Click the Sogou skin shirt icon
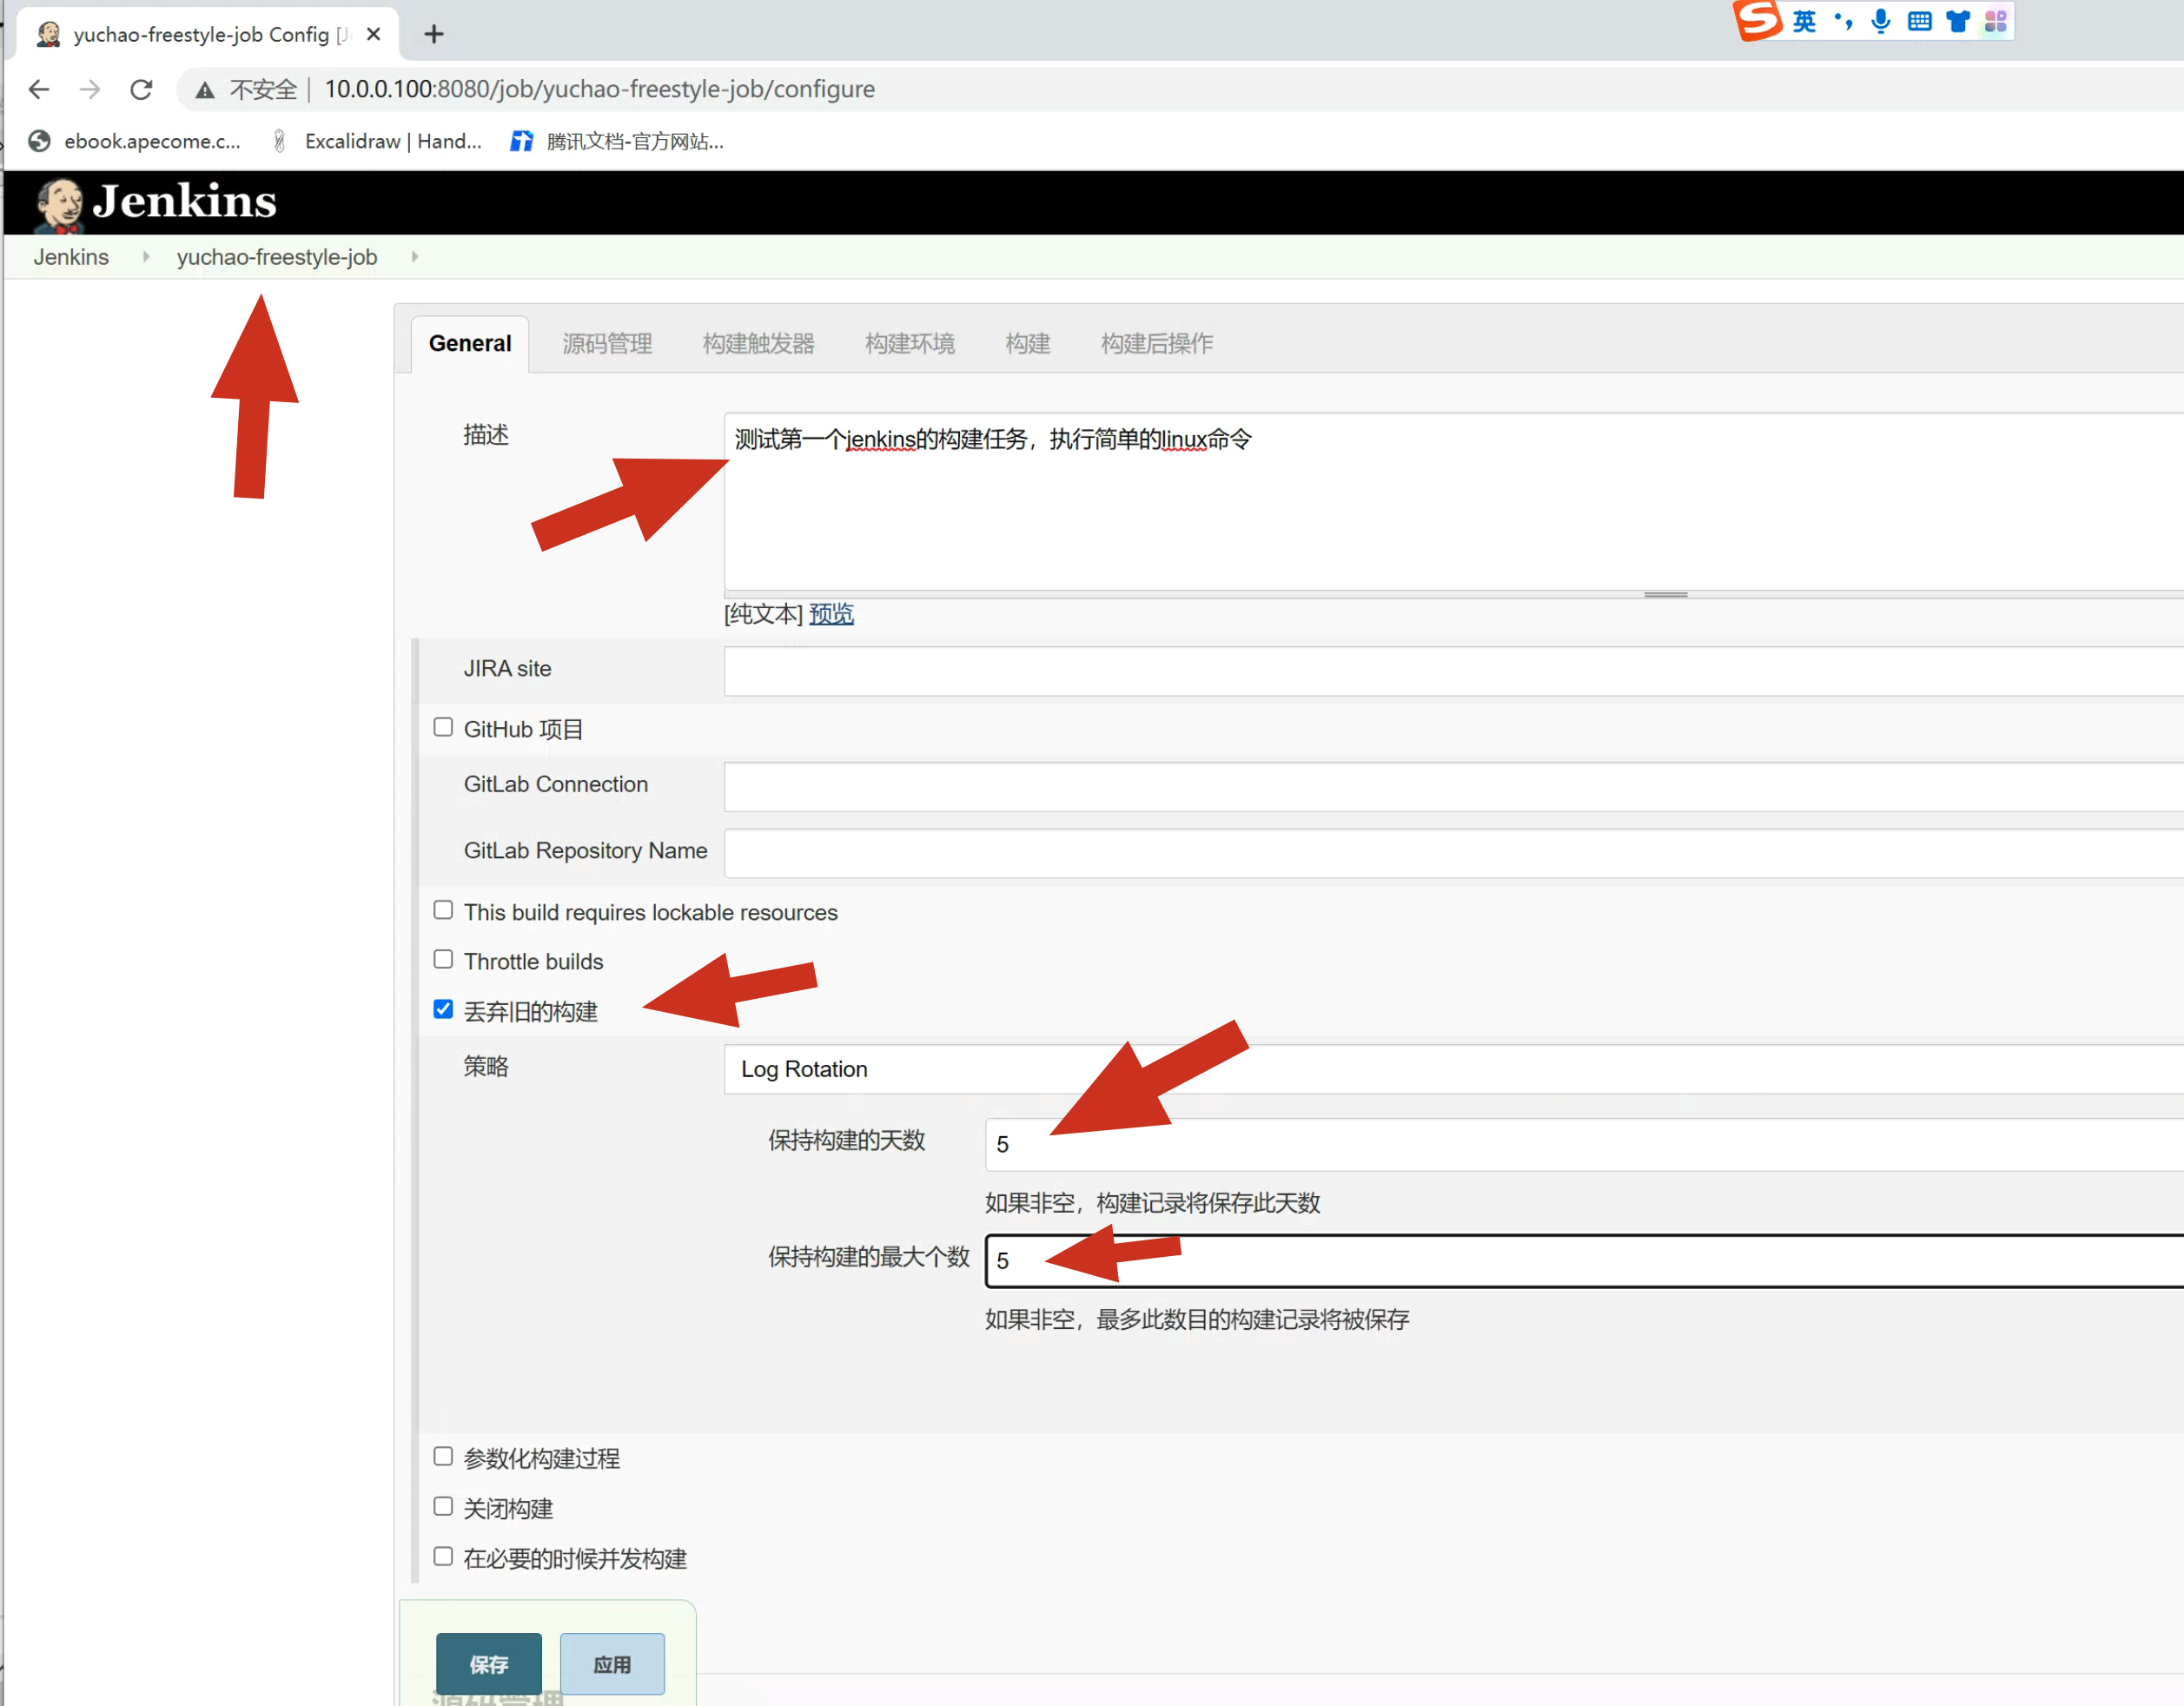 click(1957, 21)
